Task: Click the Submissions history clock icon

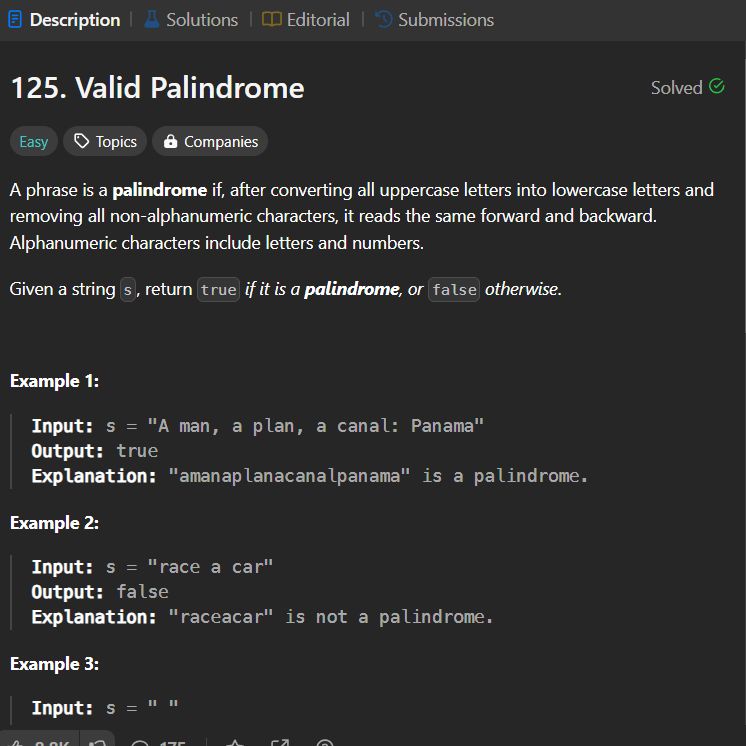Action: 383,20
